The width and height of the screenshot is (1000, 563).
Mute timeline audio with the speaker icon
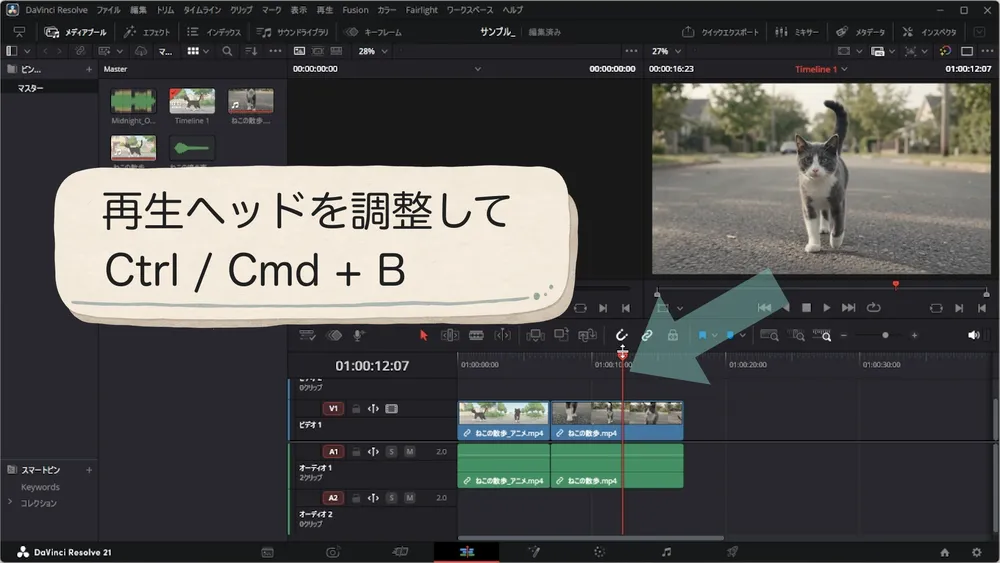click(x=973, y=335)
